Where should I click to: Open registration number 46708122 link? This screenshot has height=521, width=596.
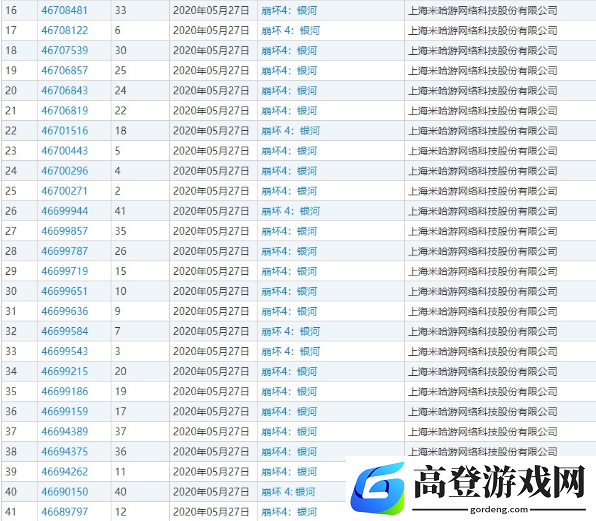[x=64, y=30]
